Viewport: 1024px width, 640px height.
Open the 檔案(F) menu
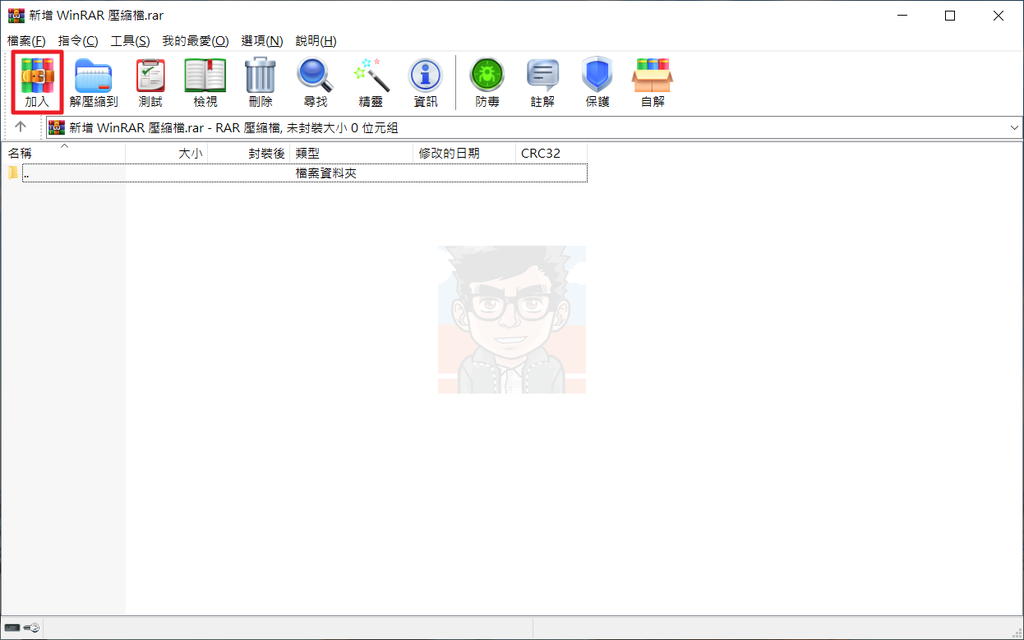coord(26,40)
